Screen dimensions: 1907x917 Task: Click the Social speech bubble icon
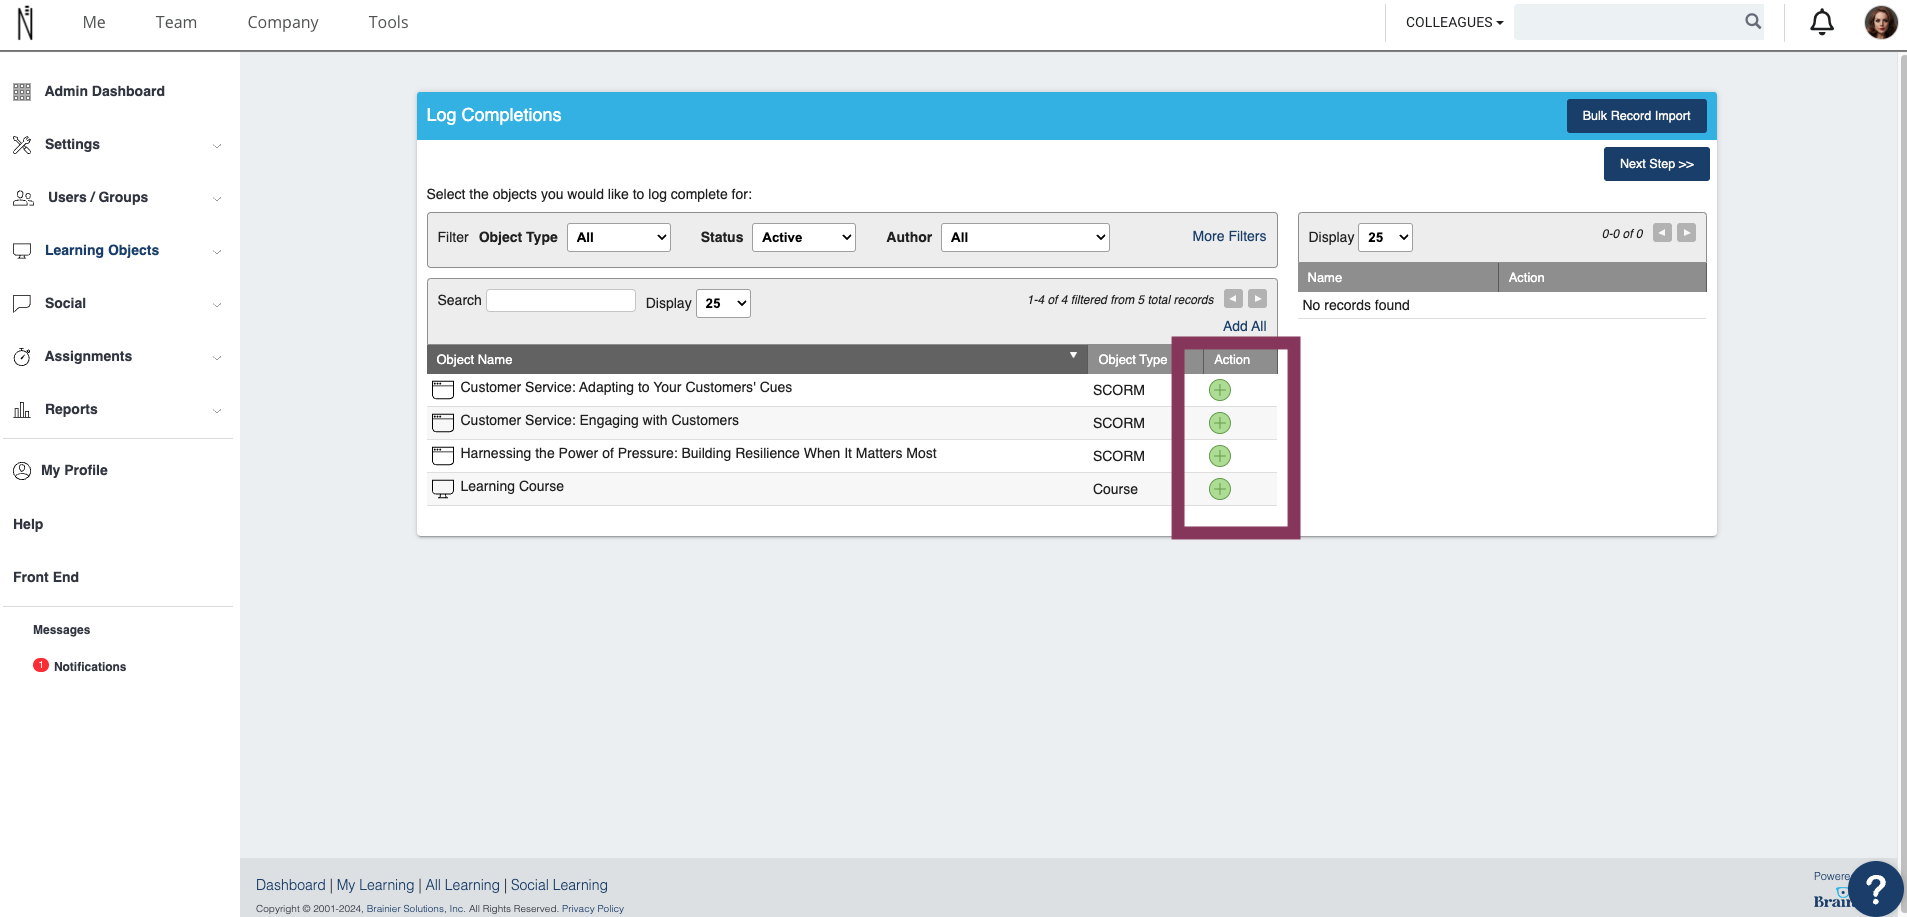point(22,304)
